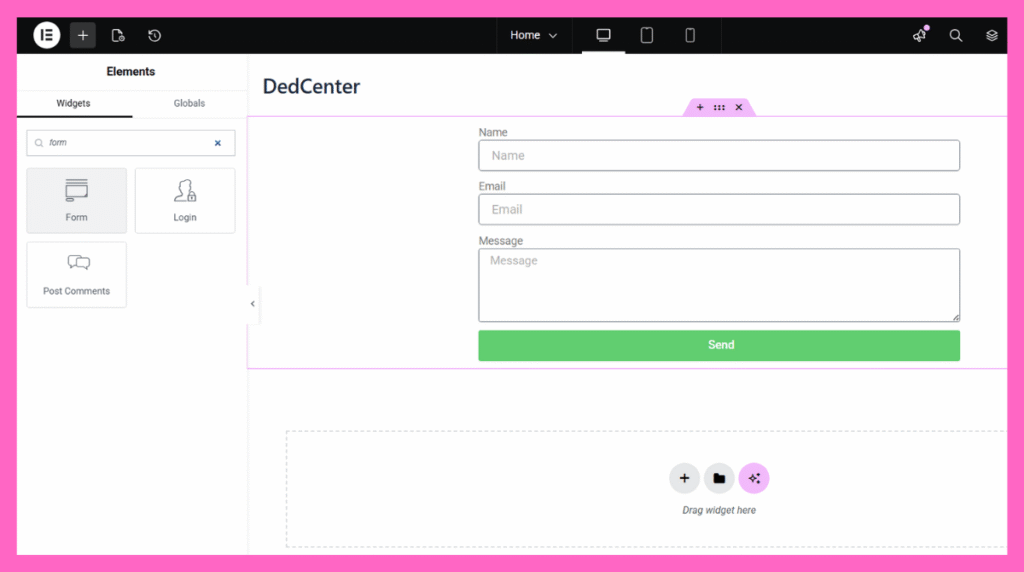The width and height of the screenshot is (1024, 572).
Task: Open the Finder search icon
Action: point(955,35)
